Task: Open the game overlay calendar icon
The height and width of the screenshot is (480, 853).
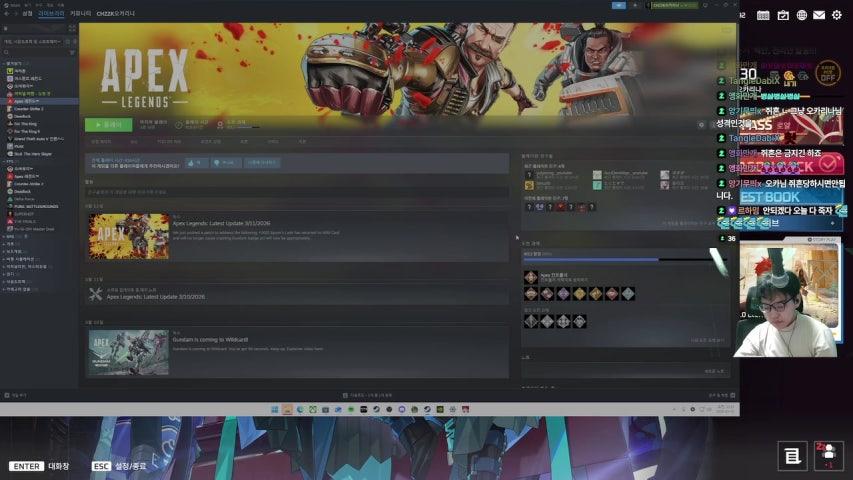Action: 763,15
